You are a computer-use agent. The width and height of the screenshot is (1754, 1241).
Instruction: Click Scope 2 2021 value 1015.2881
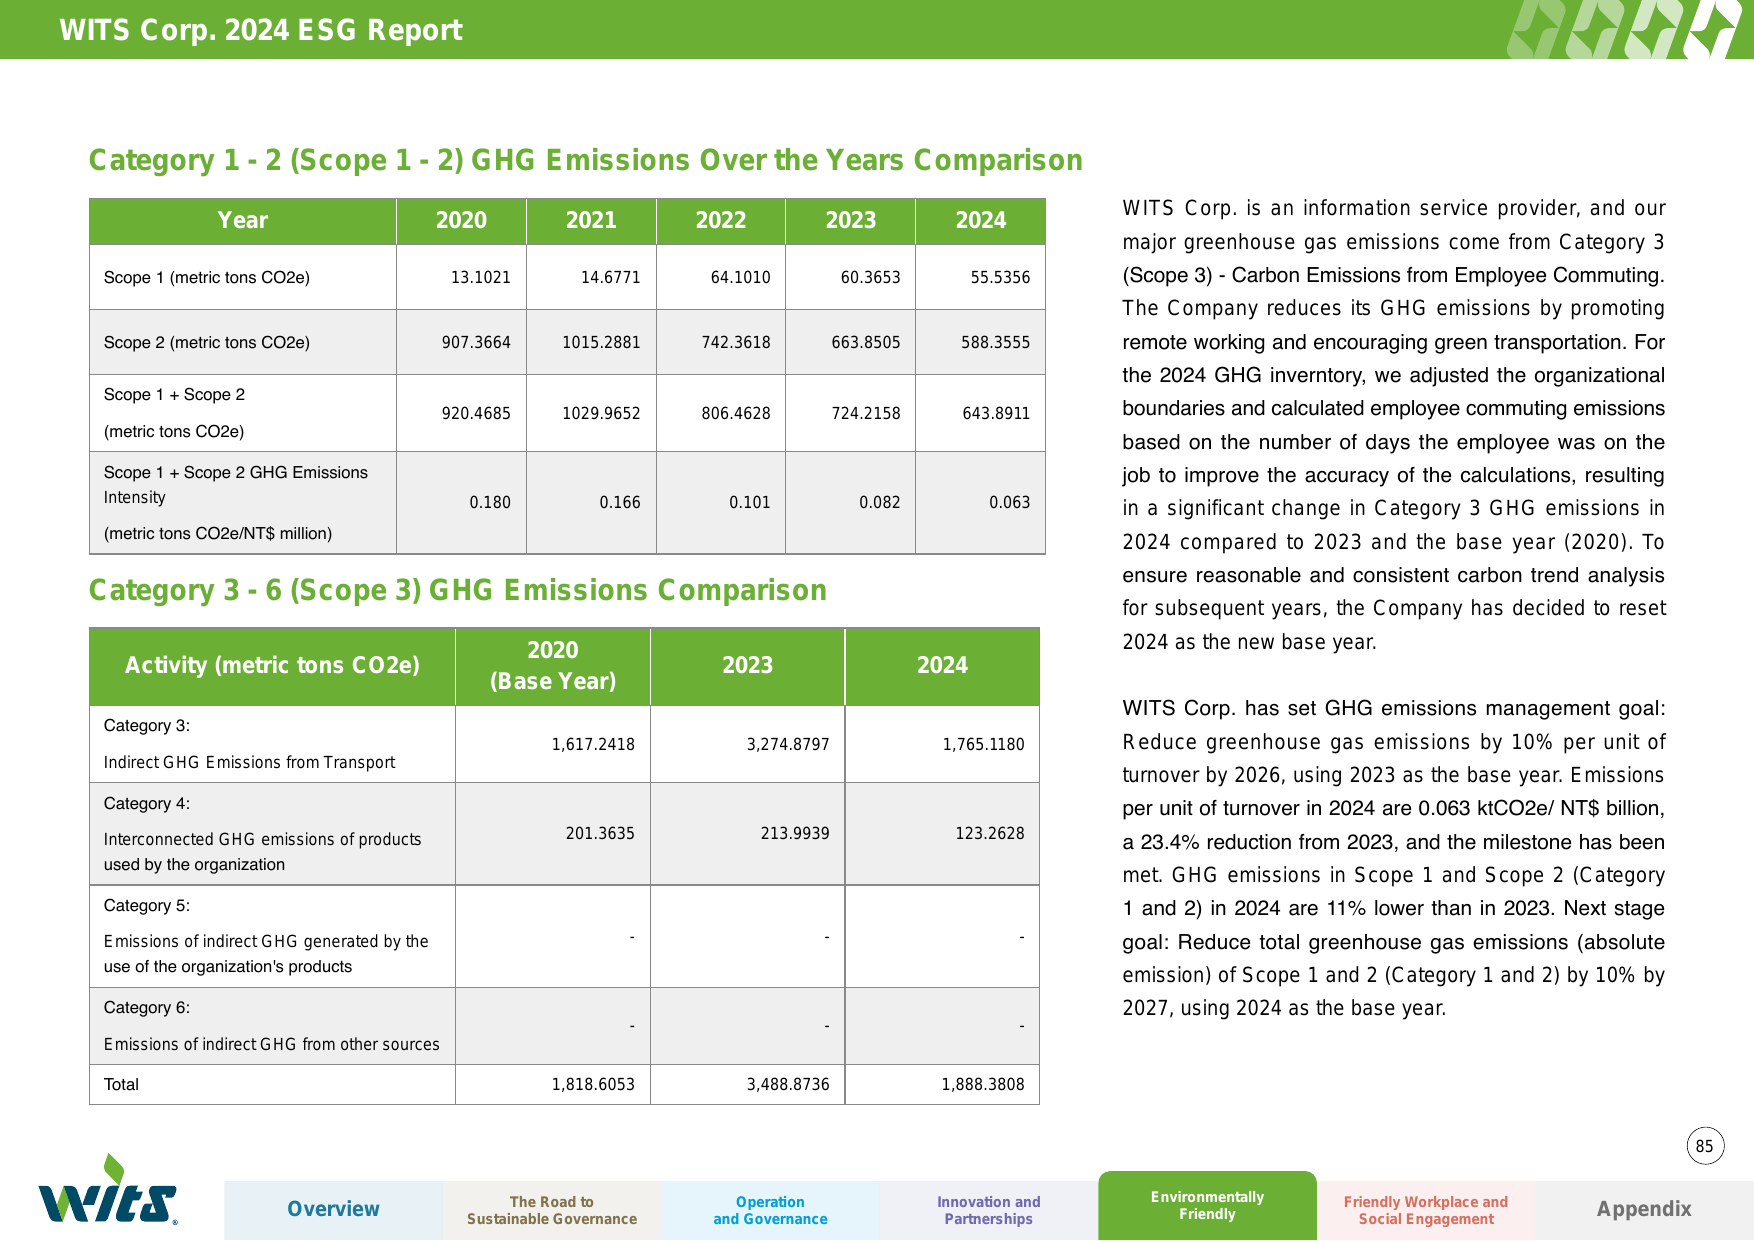pos(601,342)
